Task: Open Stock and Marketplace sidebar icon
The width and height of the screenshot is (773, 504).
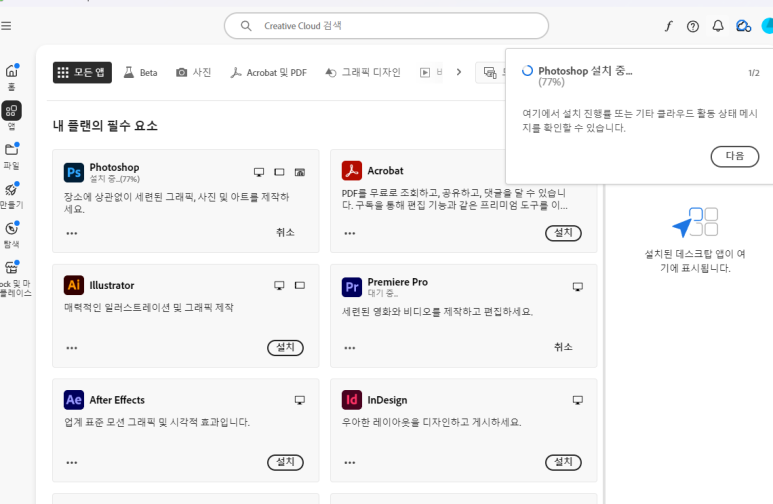Action: point(11,267)
